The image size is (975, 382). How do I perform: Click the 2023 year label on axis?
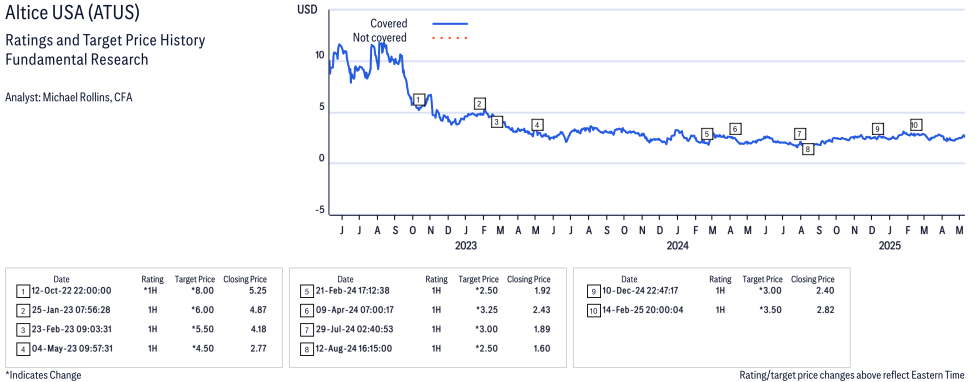pyautogui.click(x=465, y=246)
